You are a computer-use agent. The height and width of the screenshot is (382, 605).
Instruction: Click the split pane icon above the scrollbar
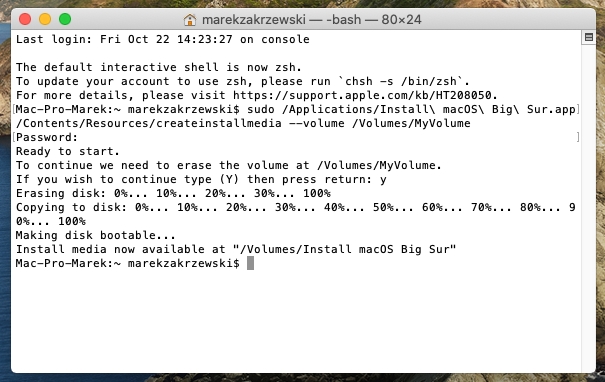click(588, 37)
